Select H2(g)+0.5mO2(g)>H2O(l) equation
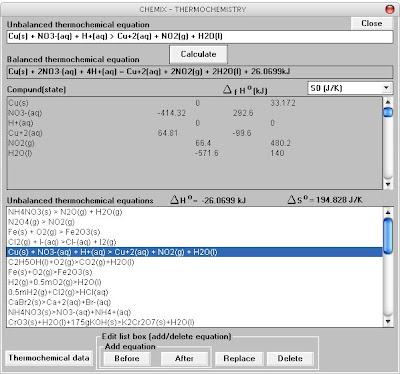This screenshot has width=400, height=374. click(195, 282)
